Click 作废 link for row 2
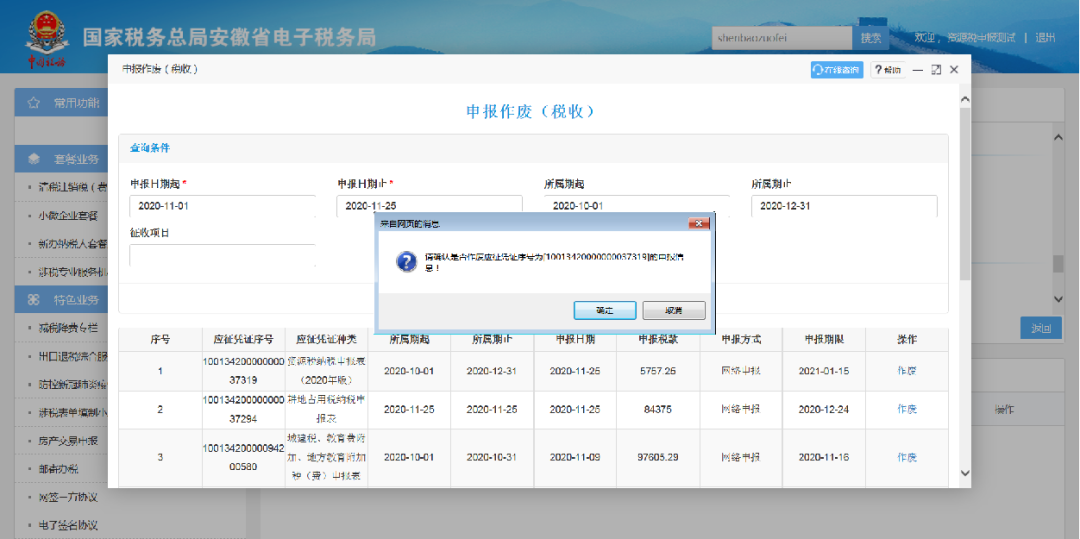Image resolution: width=1080 pixels, height=539 pixels. (x=907, y=409)
